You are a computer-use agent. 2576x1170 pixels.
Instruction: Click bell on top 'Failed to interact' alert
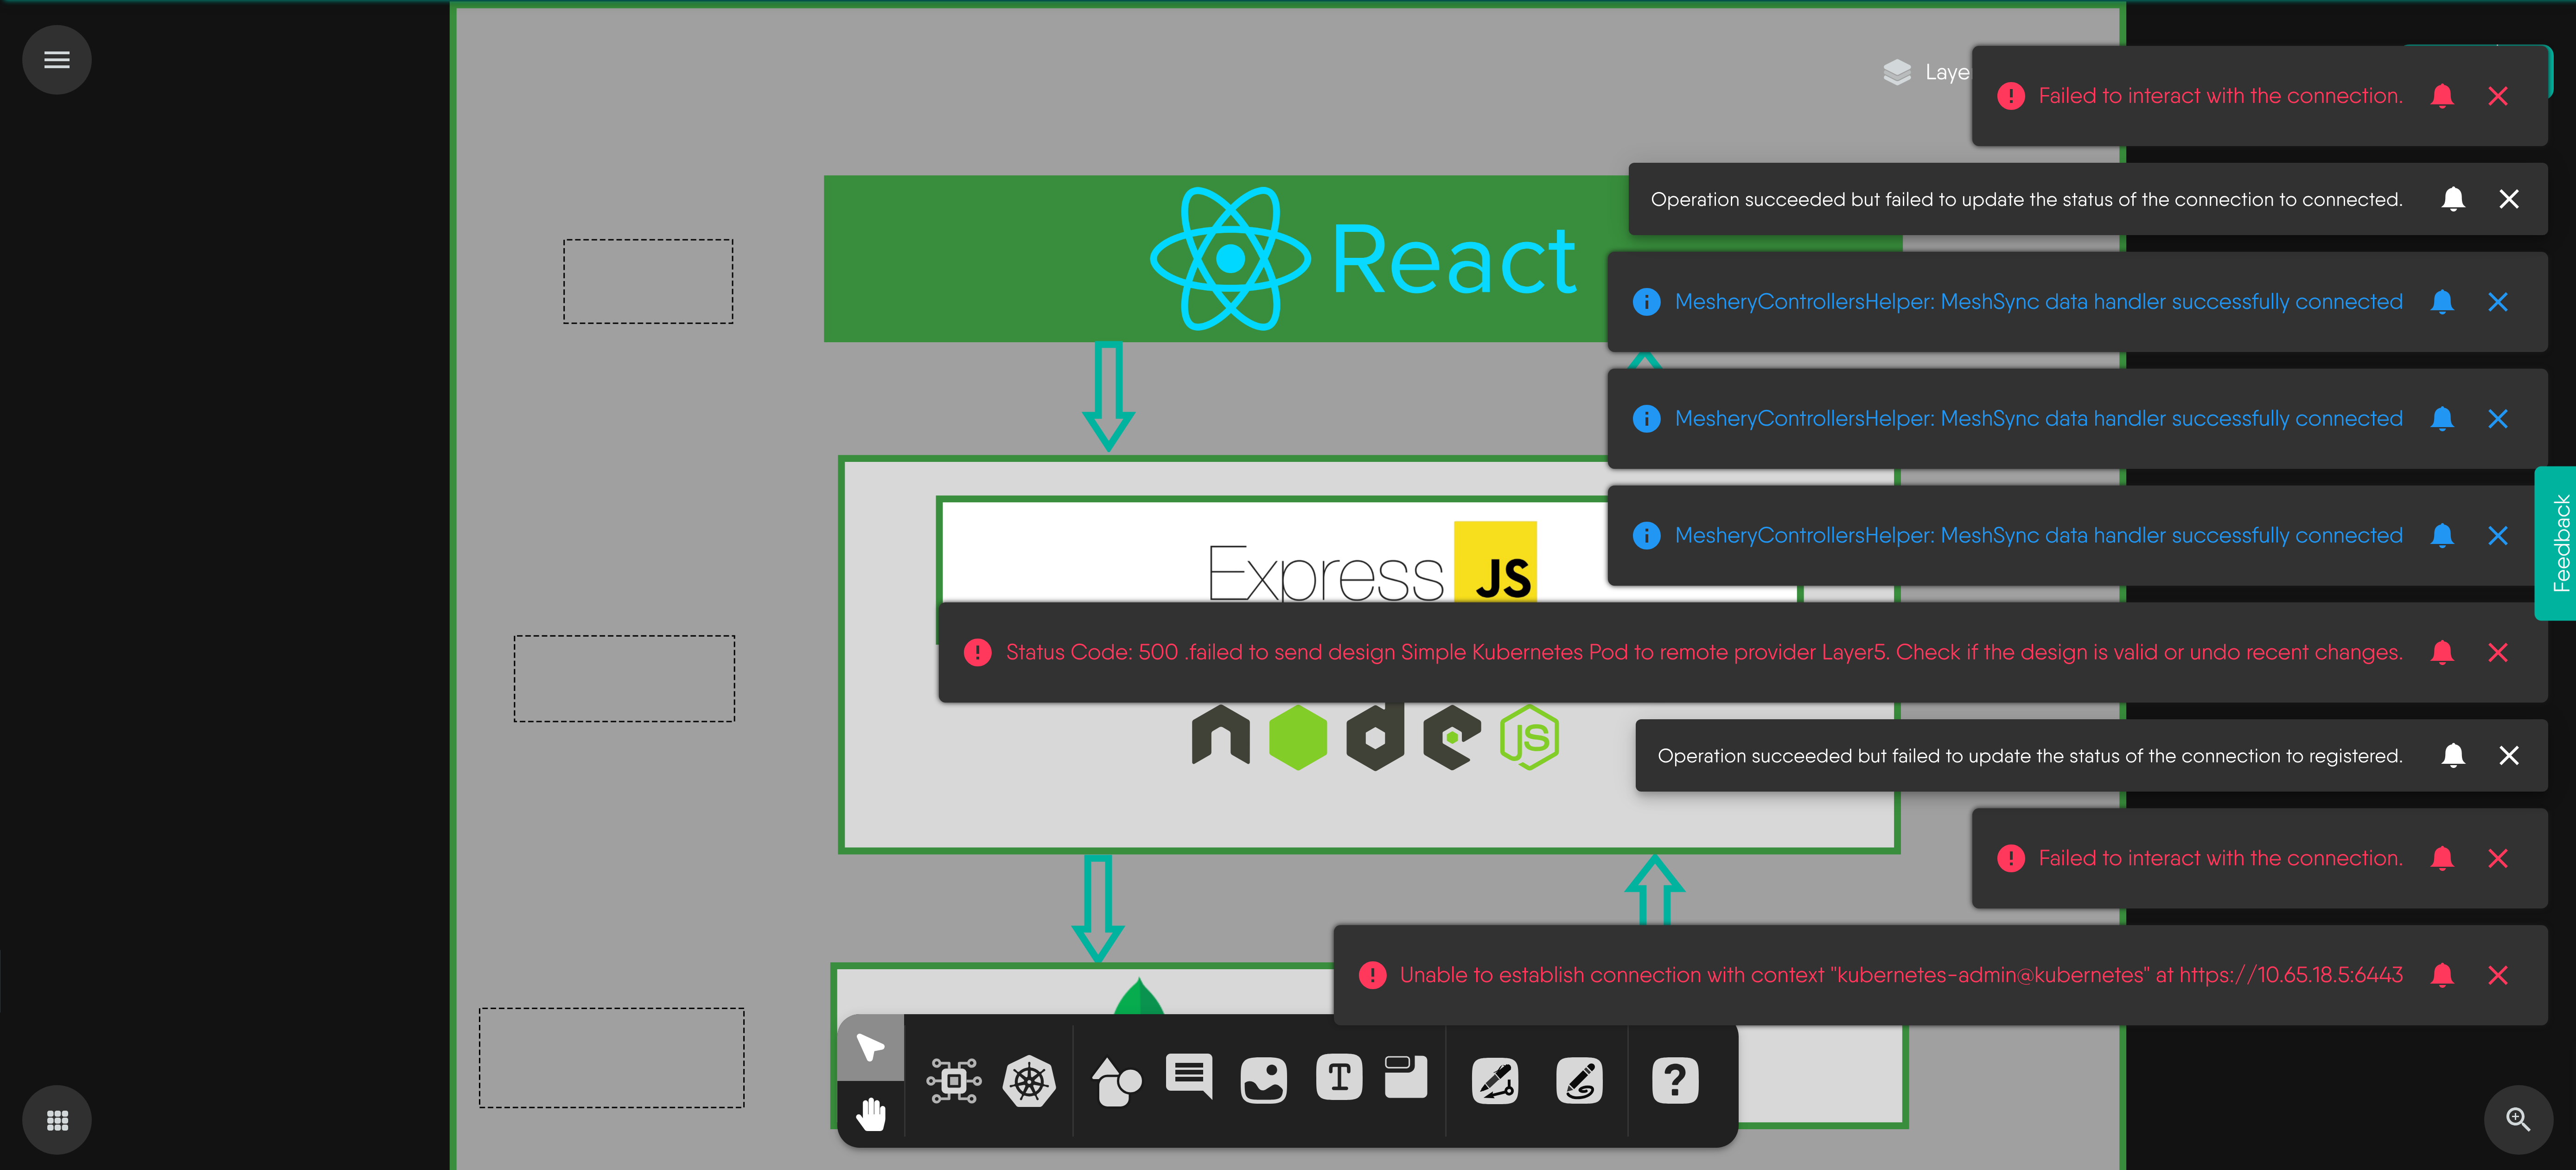coord(2441,96)
